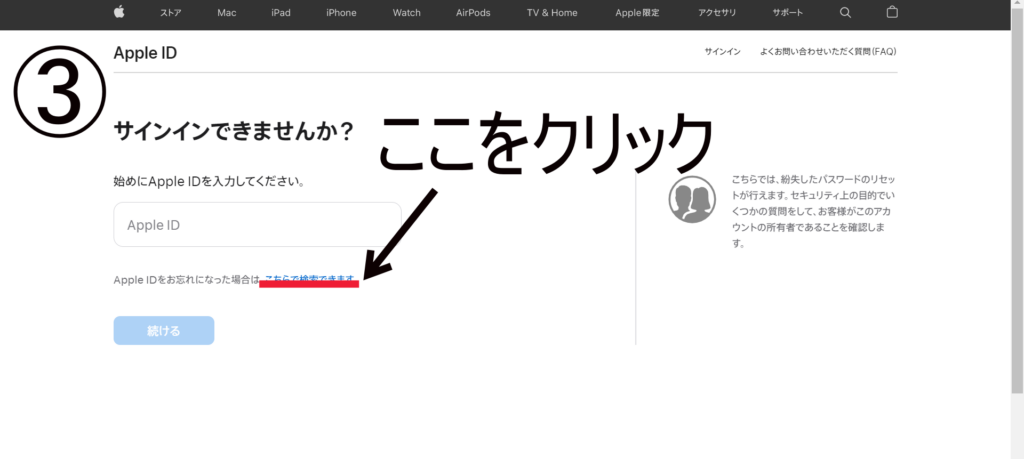Click the サインインできませんか？ heading

click(234, 131)
